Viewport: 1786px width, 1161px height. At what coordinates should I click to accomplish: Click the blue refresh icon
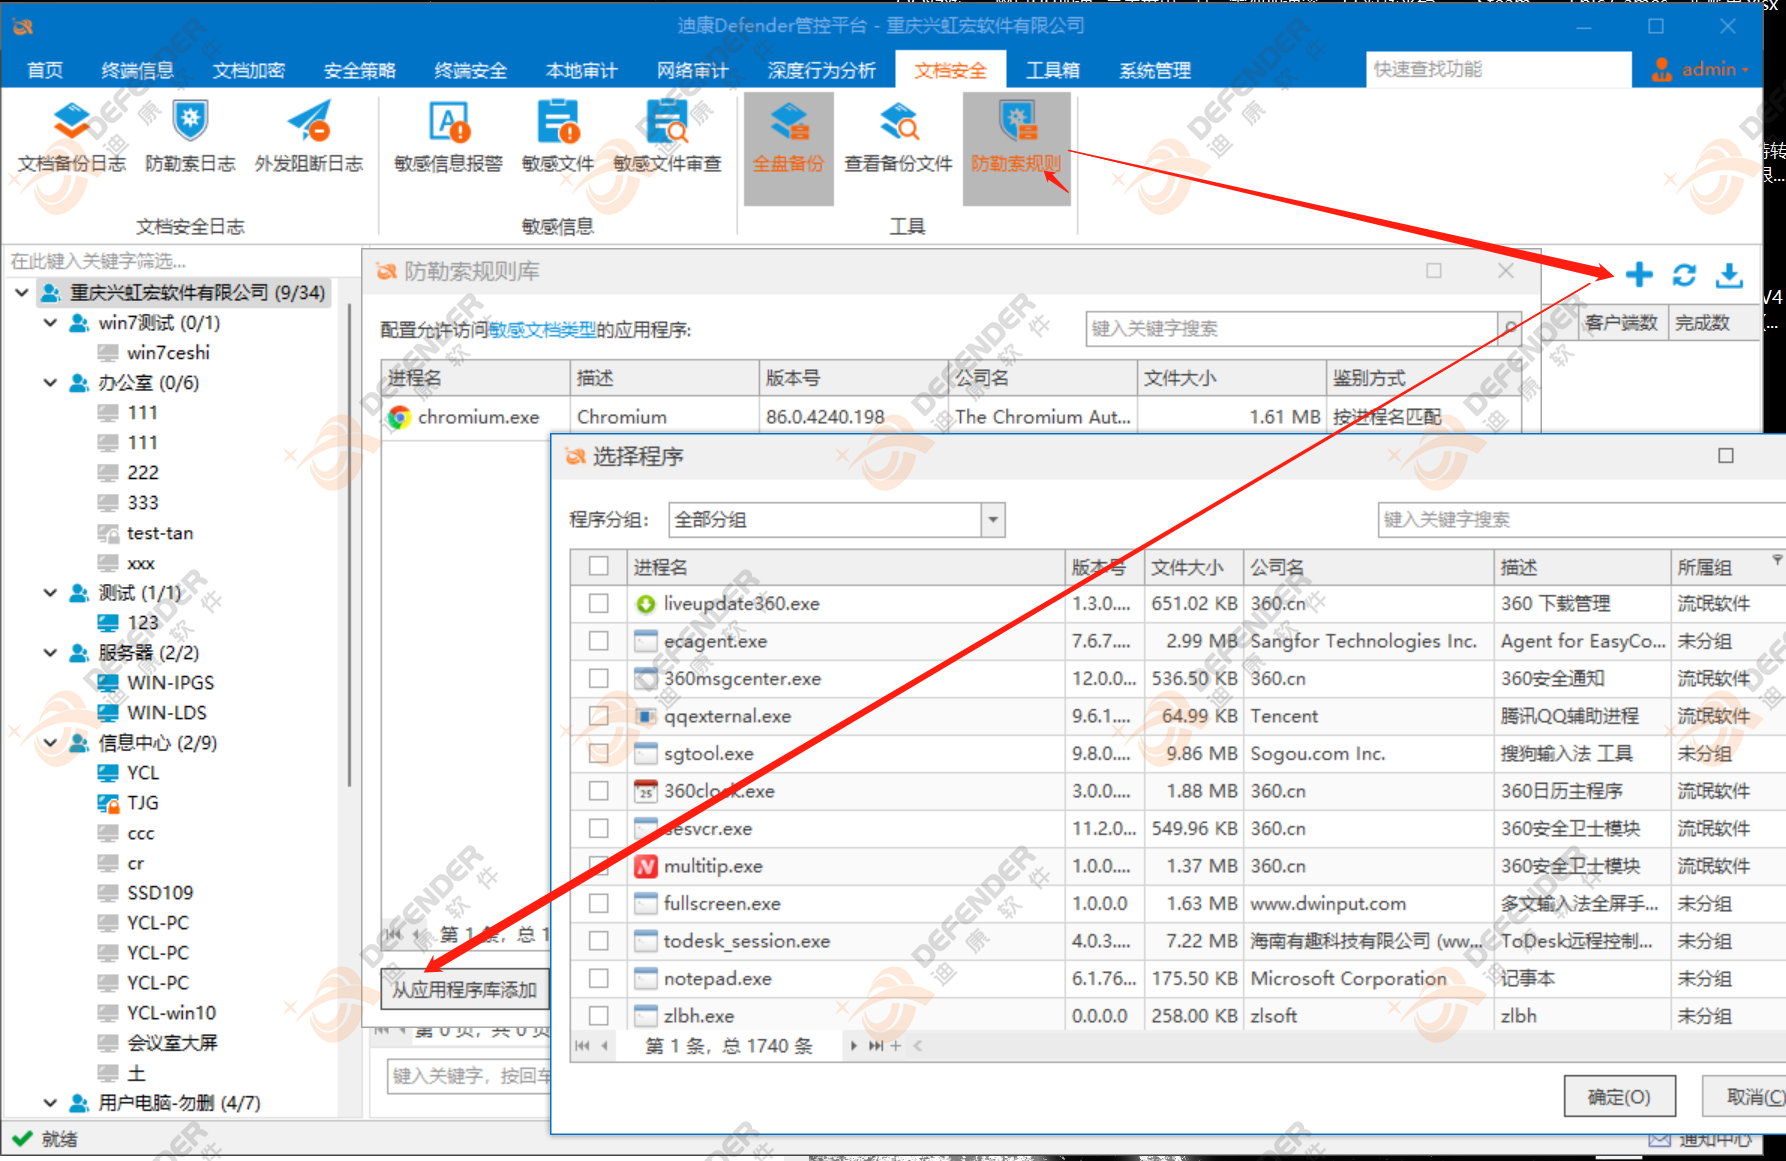(1684, 275)
